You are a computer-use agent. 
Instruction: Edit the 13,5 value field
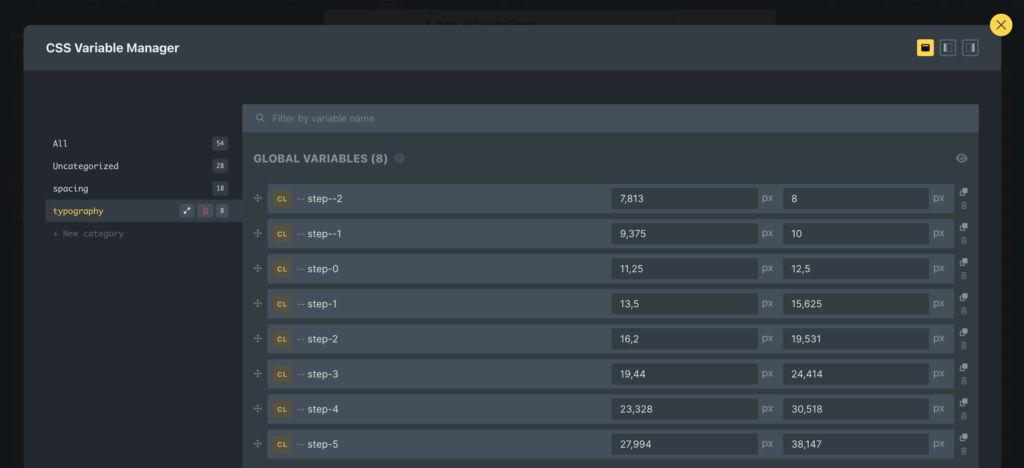point(684,304)
